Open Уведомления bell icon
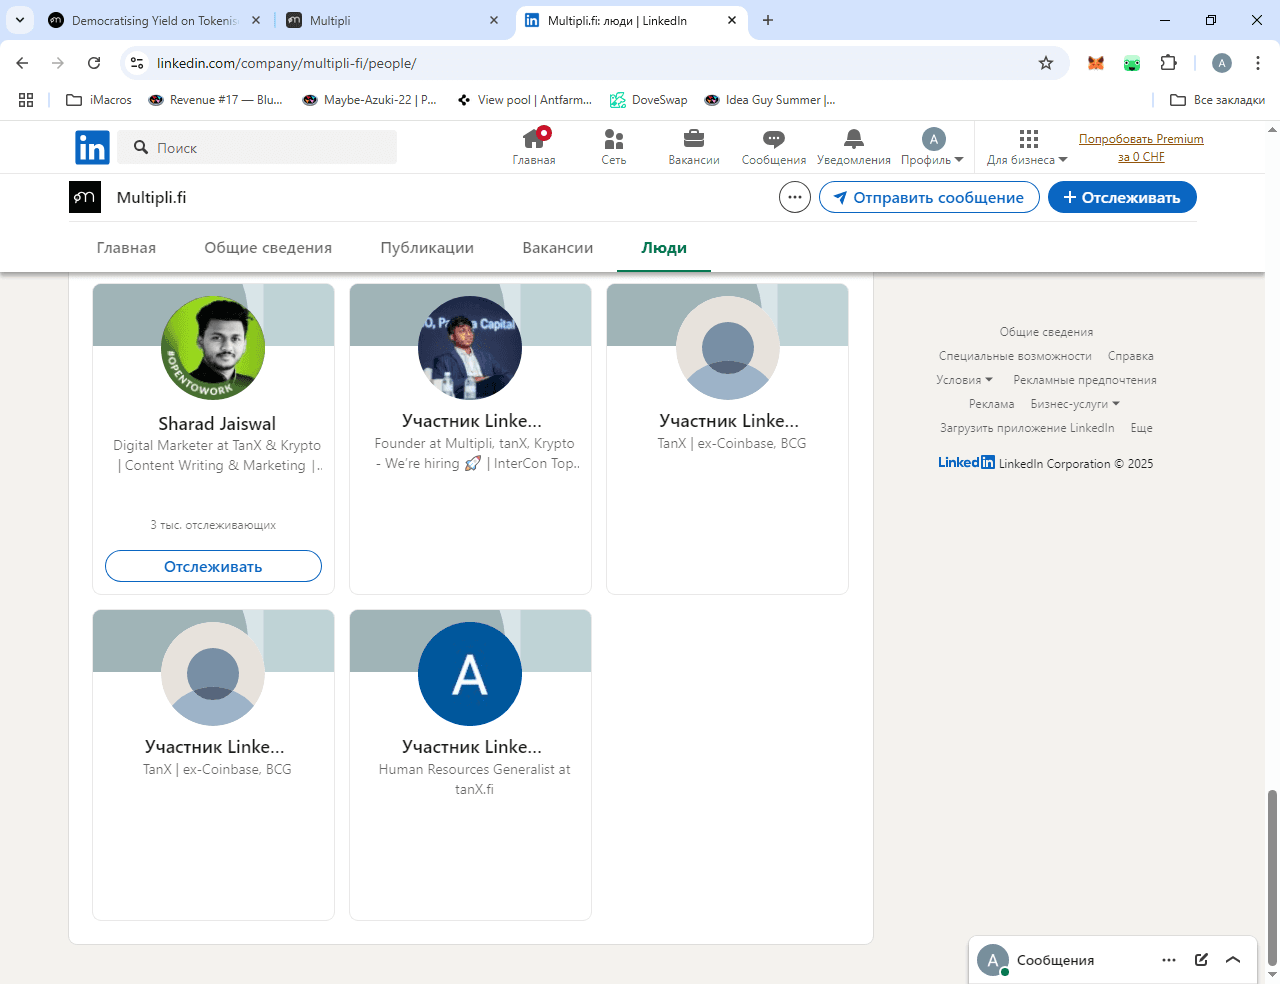 click(854, 147)
